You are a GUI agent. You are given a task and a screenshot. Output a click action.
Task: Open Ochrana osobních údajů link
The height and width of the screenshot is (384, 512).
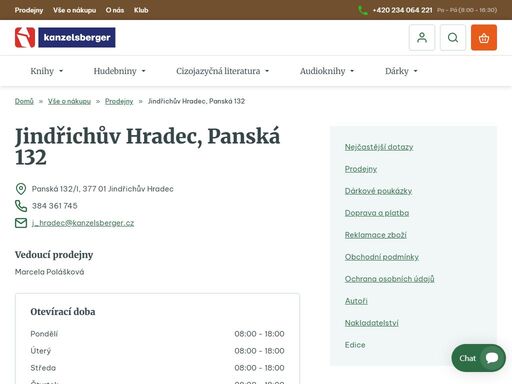389,279
